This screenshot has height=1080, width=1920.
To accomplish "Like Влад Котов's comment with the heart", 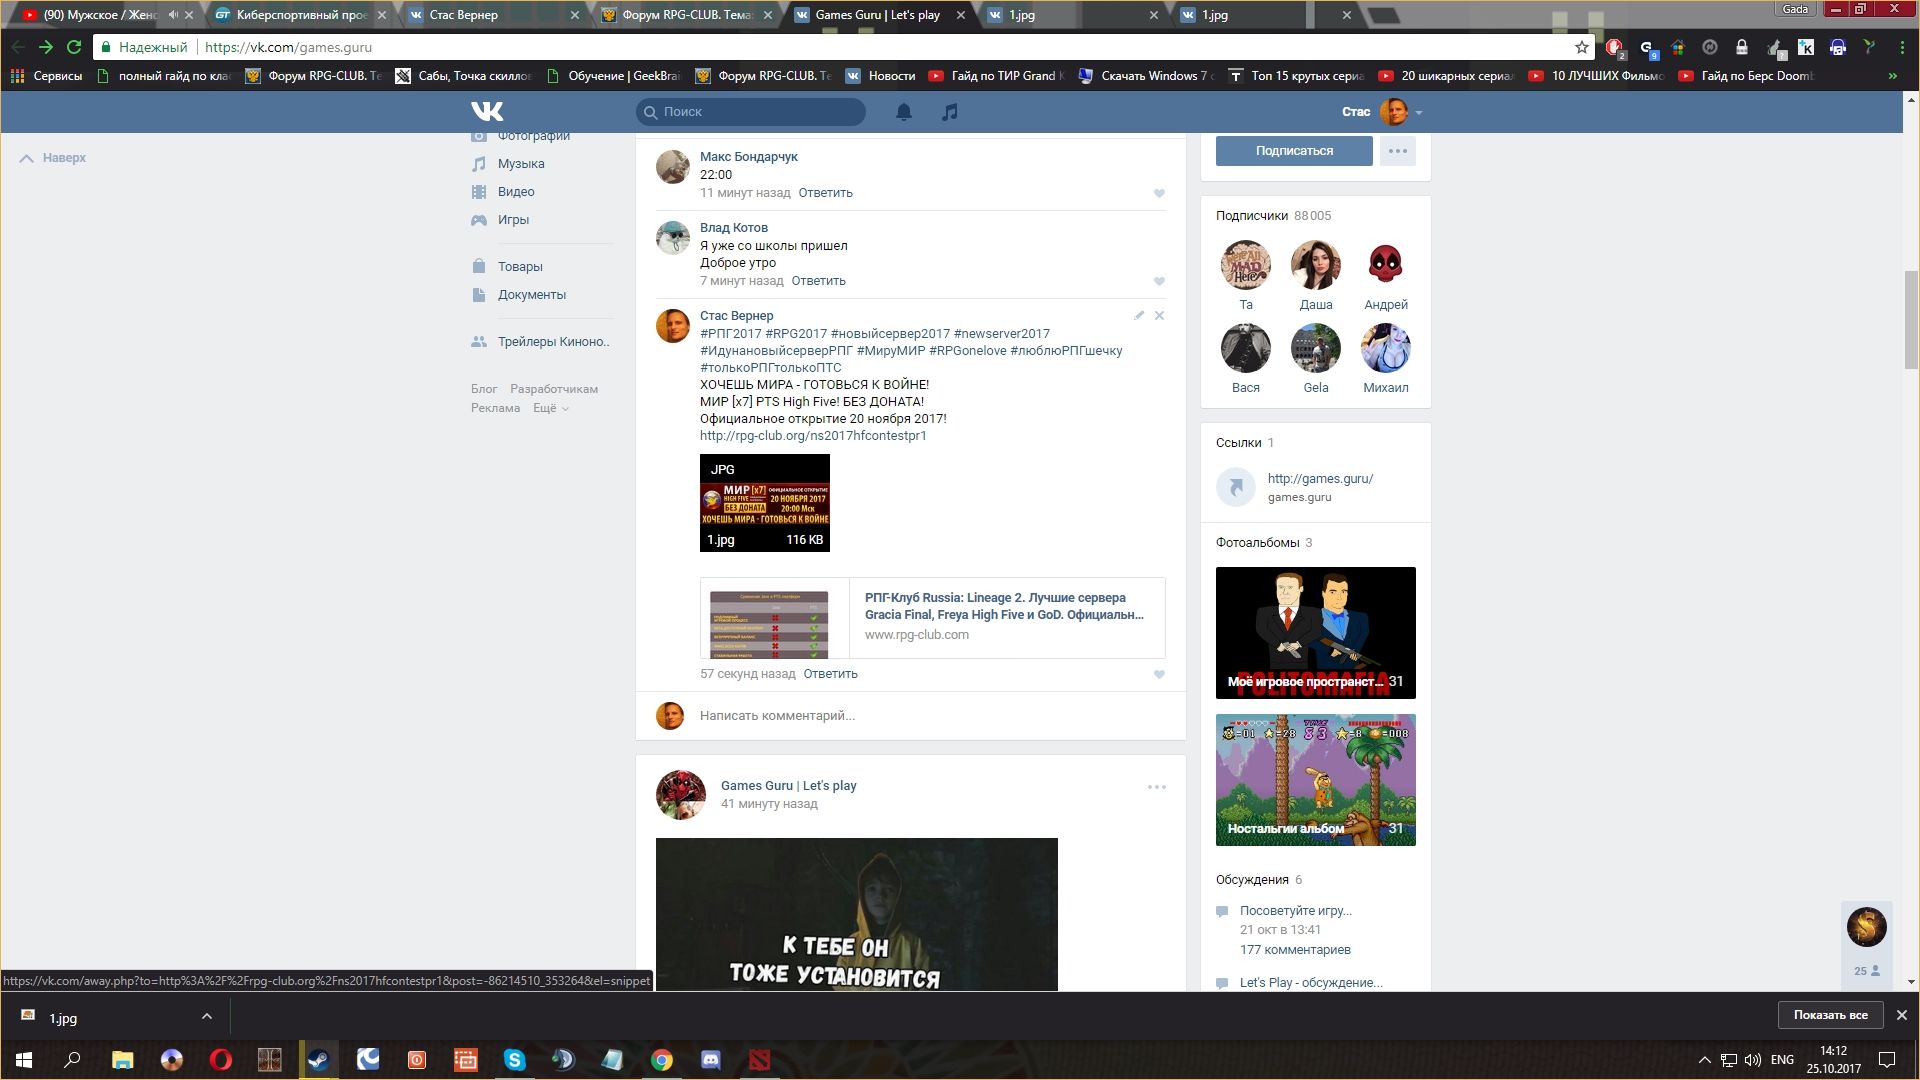I will click(1159, 281).
